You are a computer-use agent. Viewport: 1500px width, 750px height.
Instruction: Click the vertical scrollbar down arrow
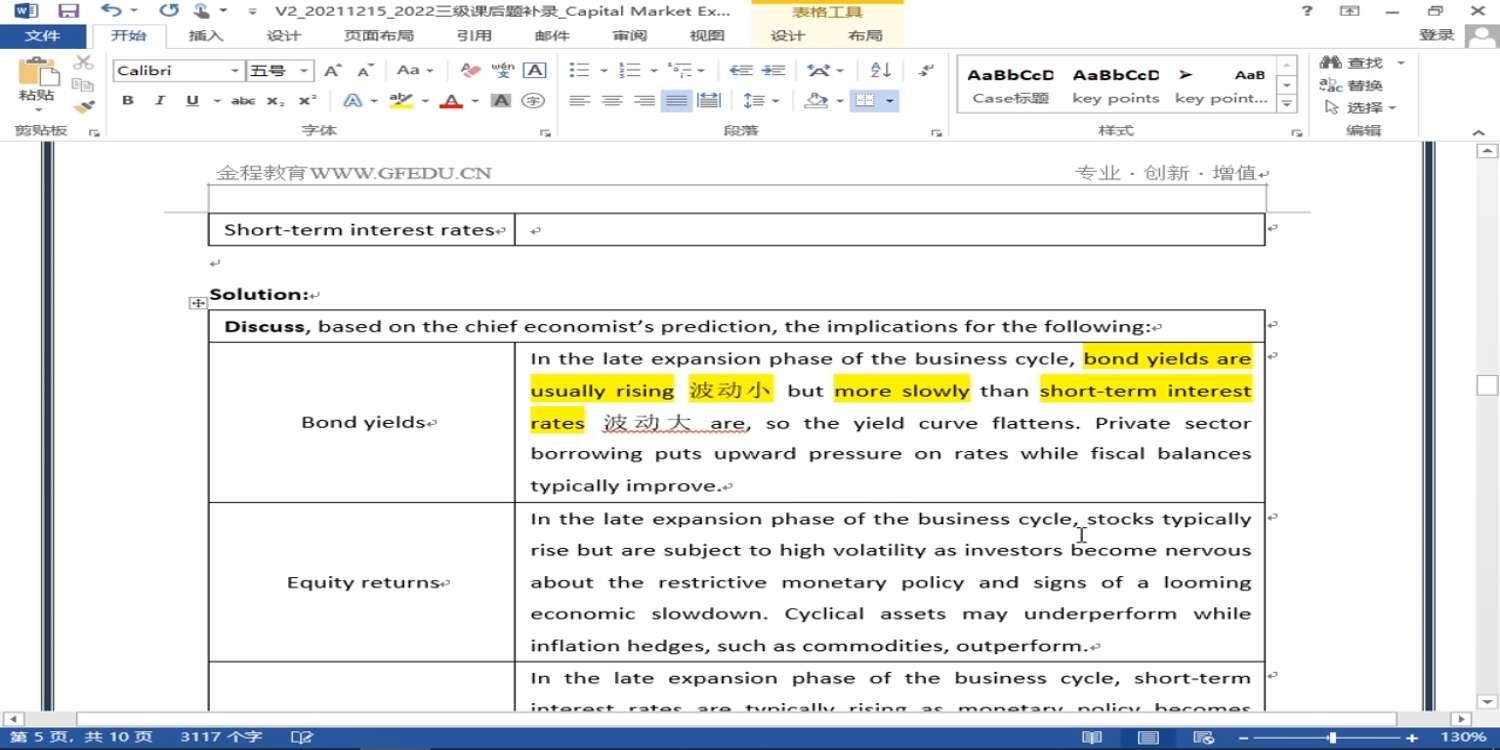point(1488,702)
